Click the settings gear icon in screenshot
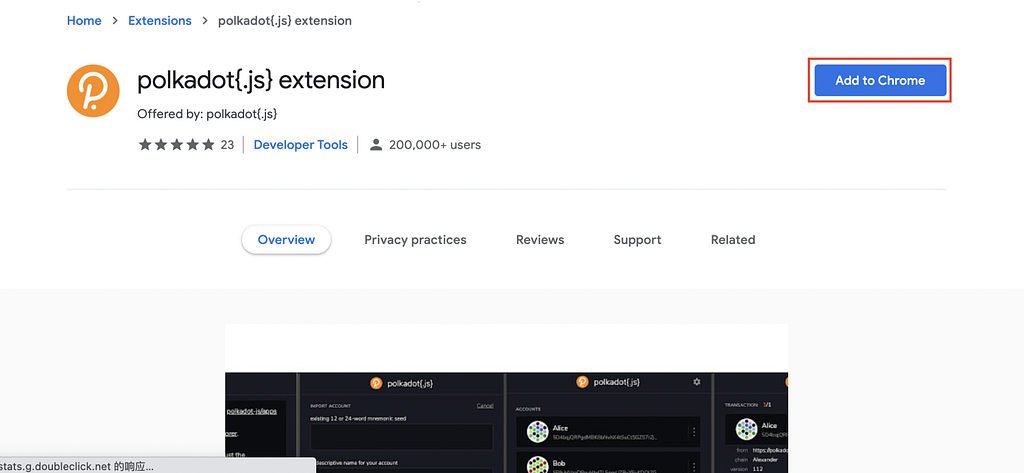The height and width of the screenshot is (473, 1024). point(696,382)
